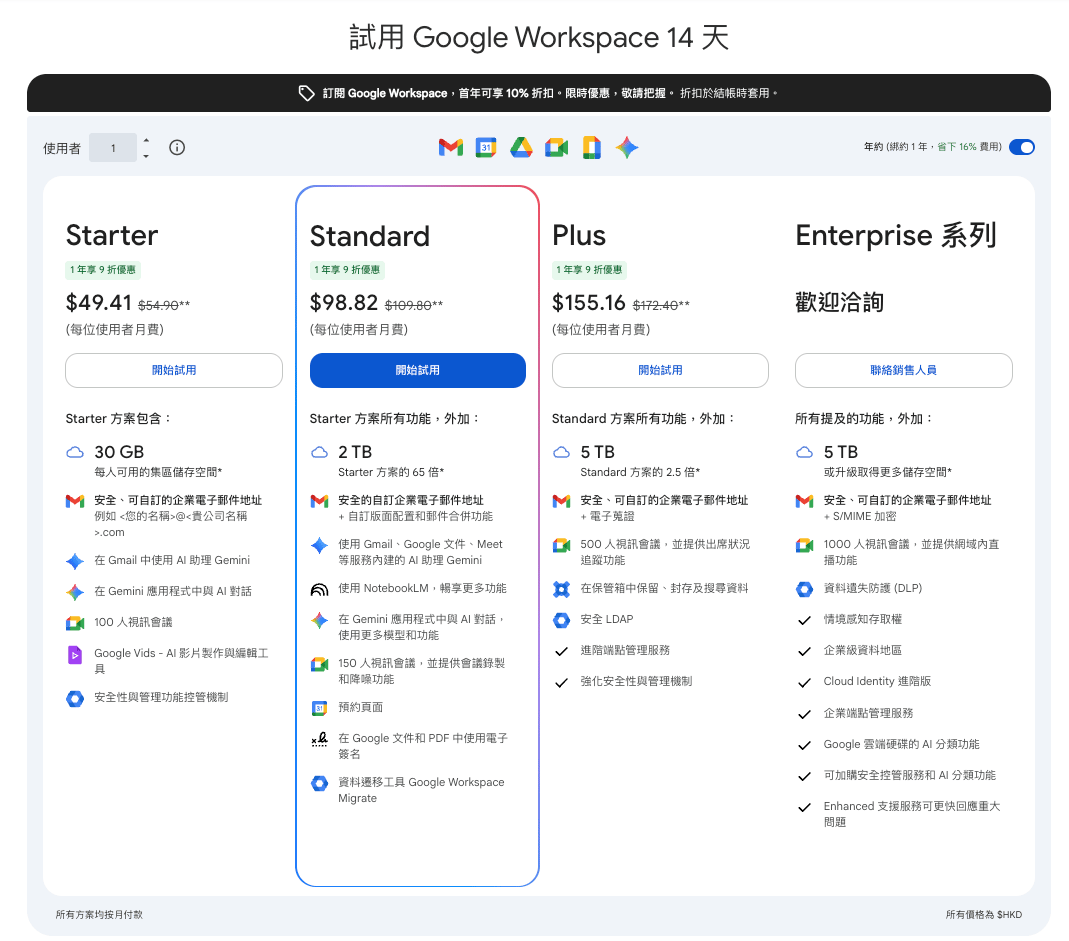Image resolution: width=1069 pixels, height=941 pixels.
Task: Click the NotebookLM icon in the Standard plan
Action: pyautogui.click(x=319, y=589)
